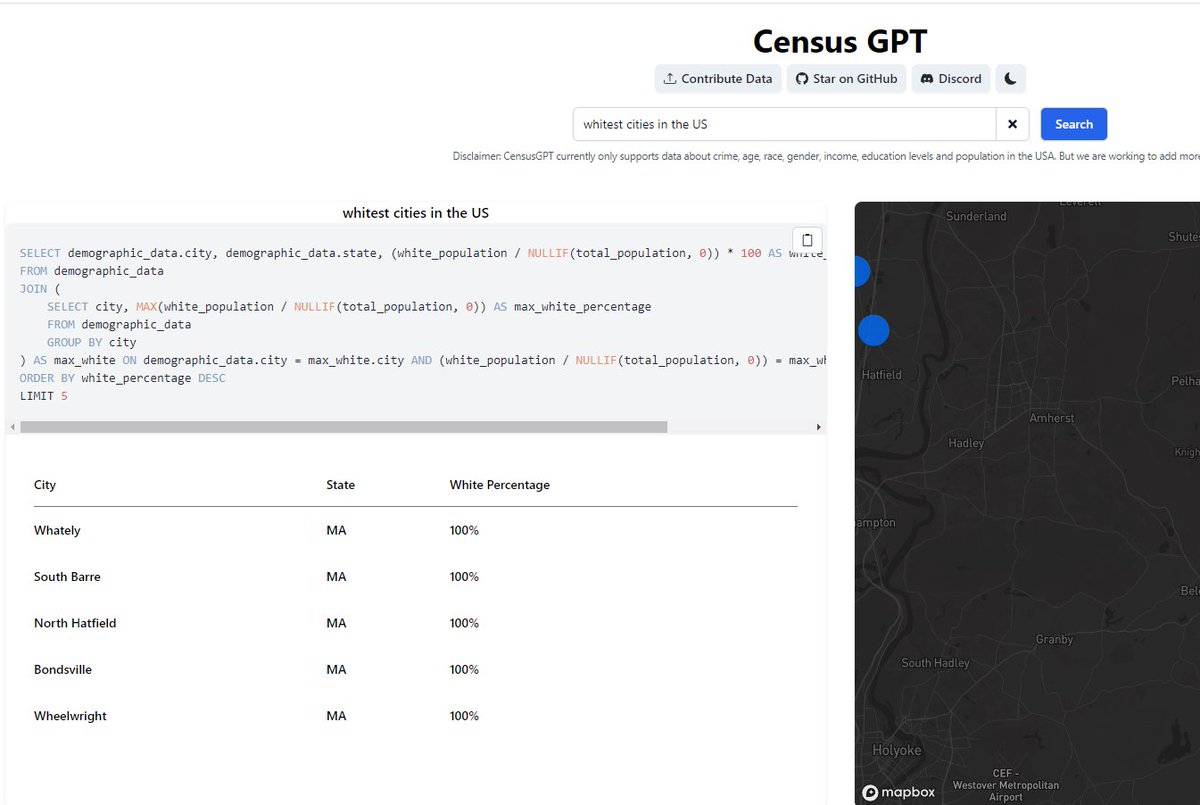
Task: Select the South Barre city cell
Action: [x=67, y=577]
